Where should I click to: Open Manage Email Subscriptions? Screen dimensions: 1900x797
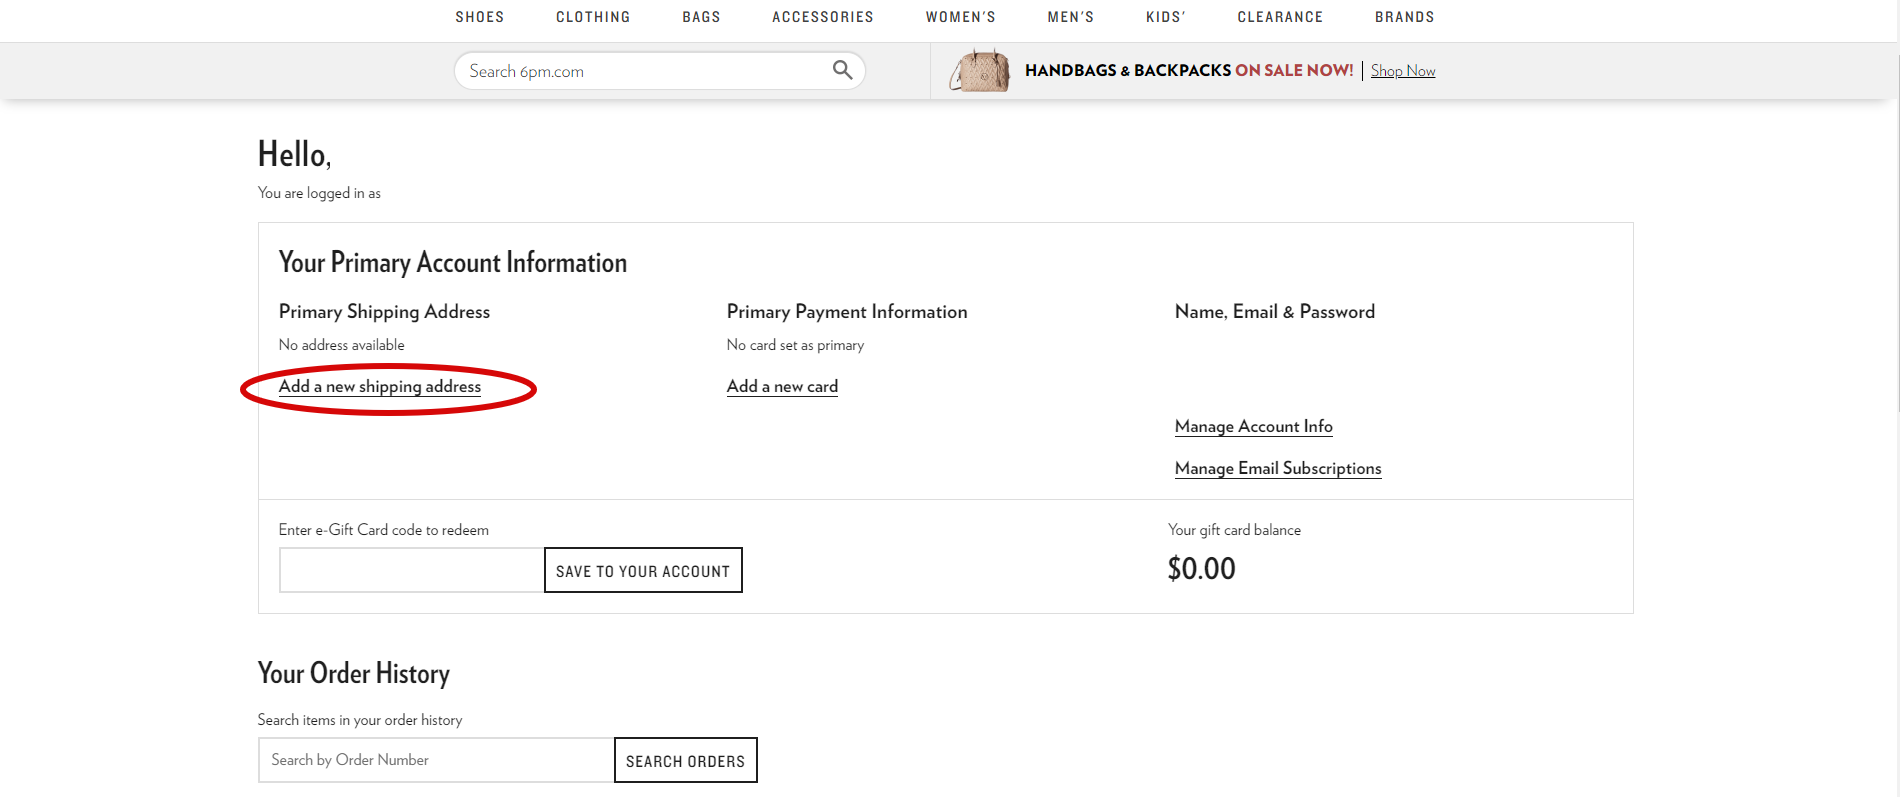tap(1277, 469)
